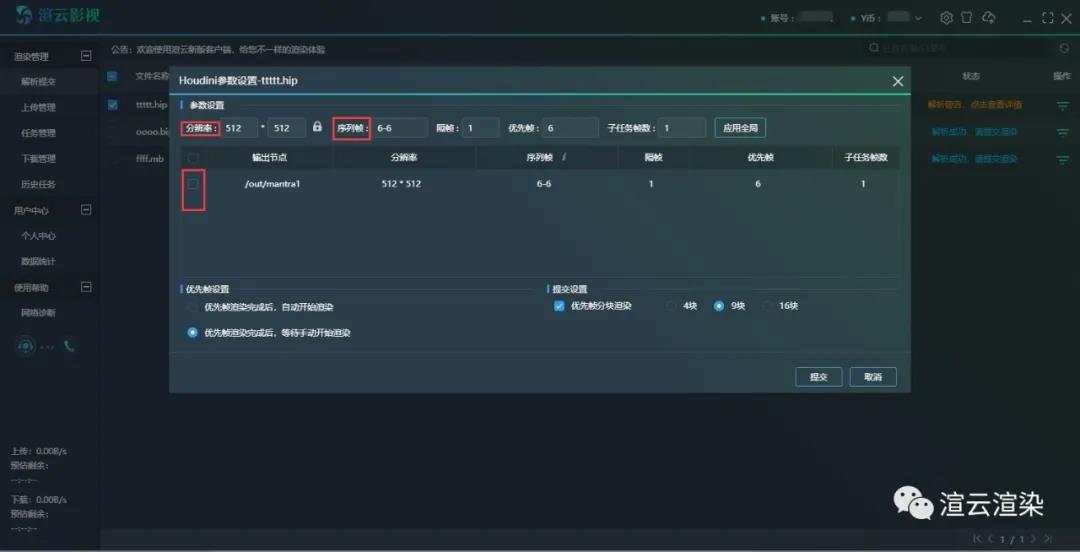1080x552 pixels.
Task: Click the round support icon in sidebar bottom
Action: coord(26,346)
